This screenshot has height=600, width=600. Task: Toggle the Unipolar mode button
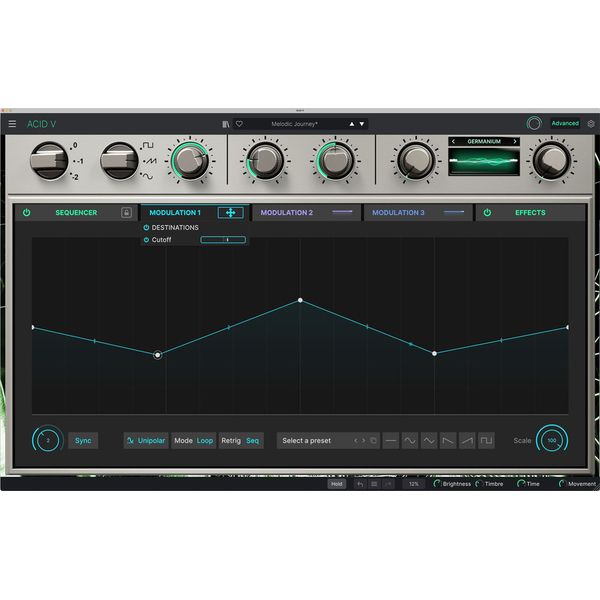(x=146, y=440)
